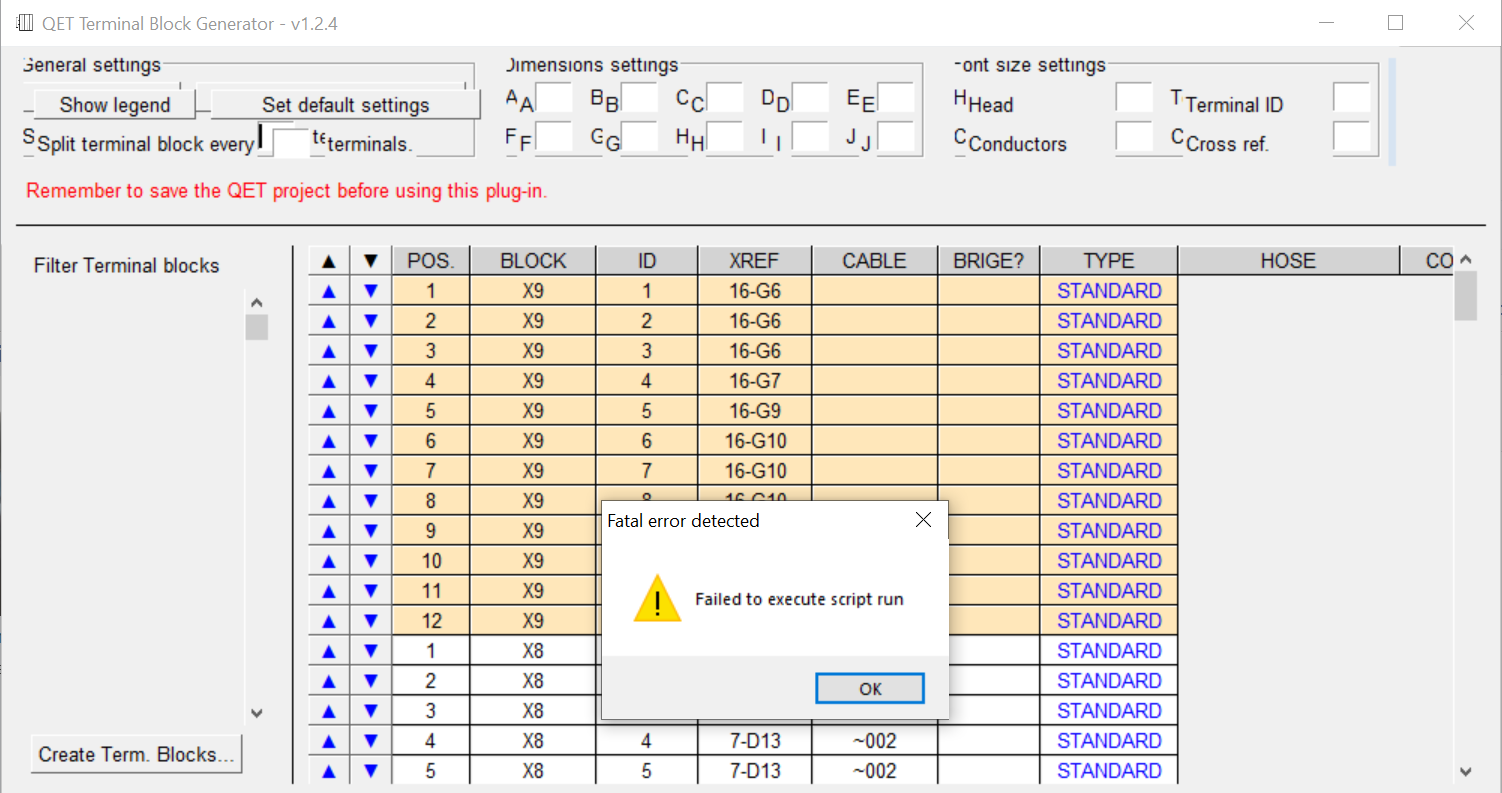Click the Split terminal block number field
1502x793 pixels.
point(291,143)
